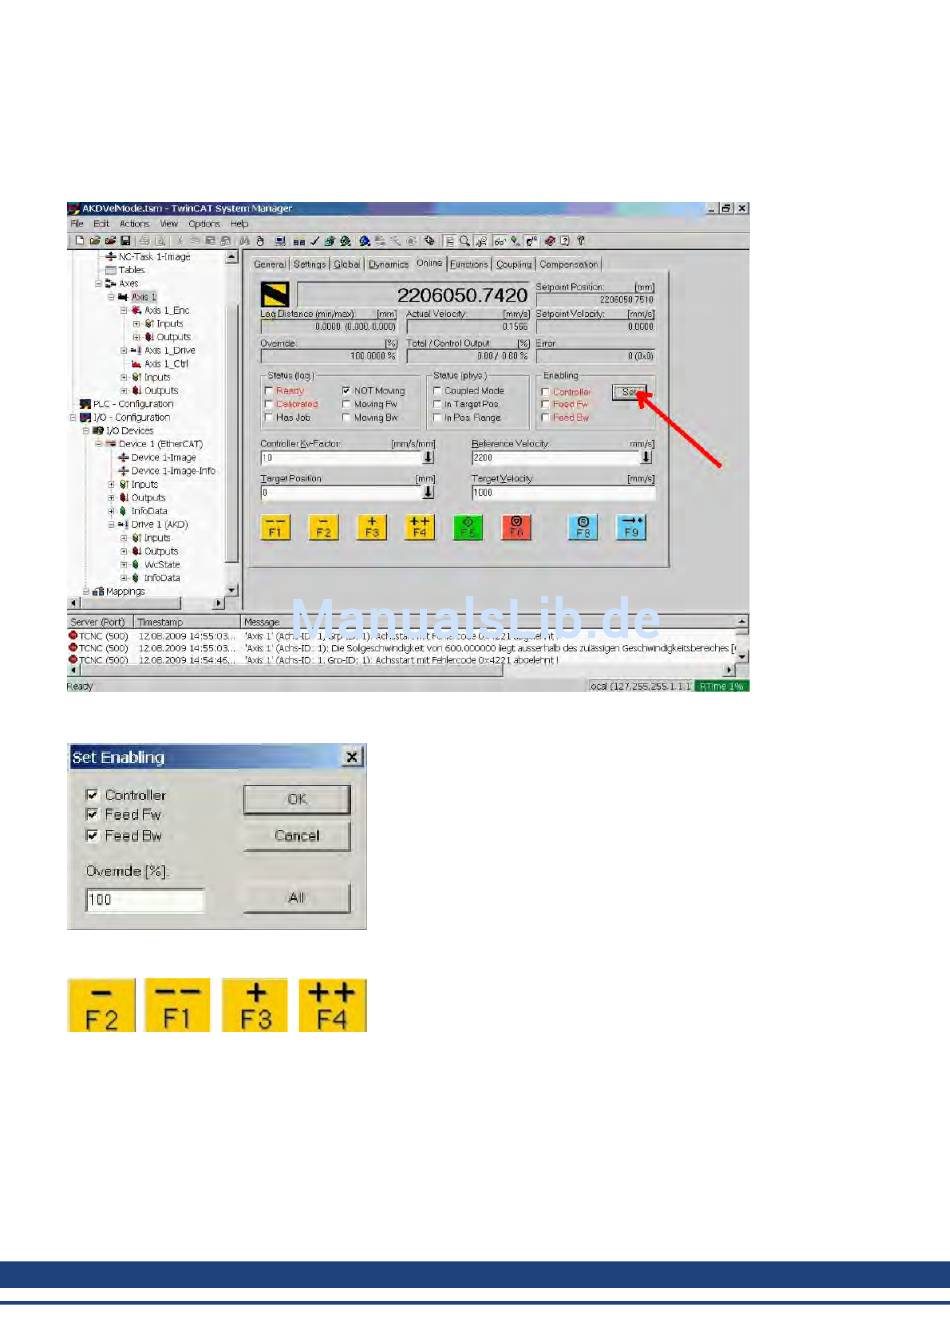Close the Set Enabling dialog
This screenshot has width=950, height=1344.
(x=352, y=757)
